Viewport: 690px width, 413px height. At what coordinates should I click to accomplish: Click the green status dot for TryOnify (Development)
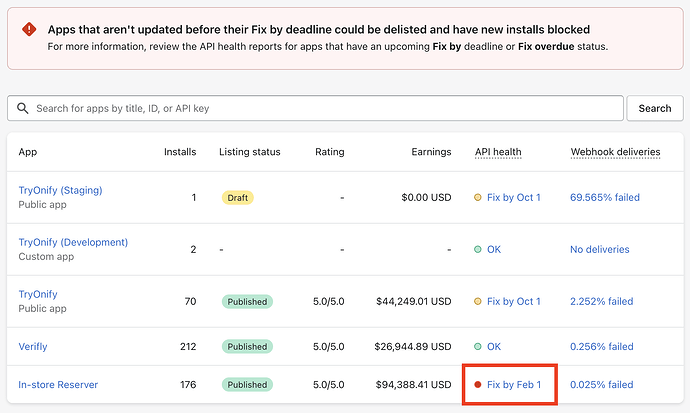[477, 249]
